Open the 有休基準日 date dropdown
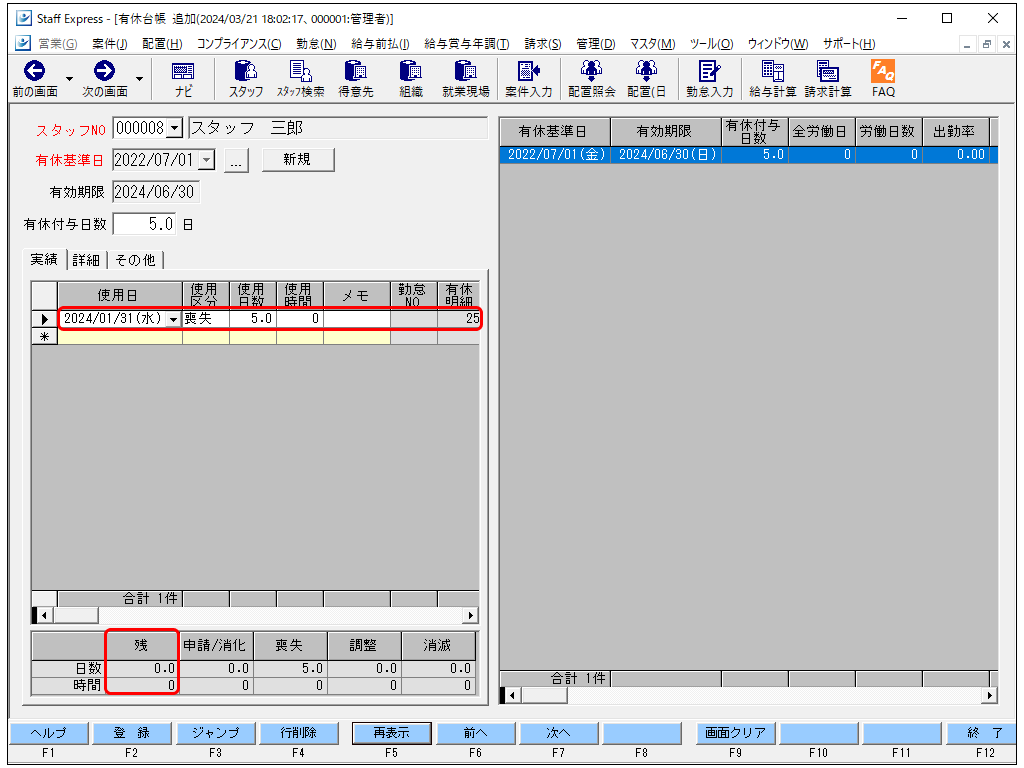Viewport: 1024px width, 768px height. (x=206, y=159)
